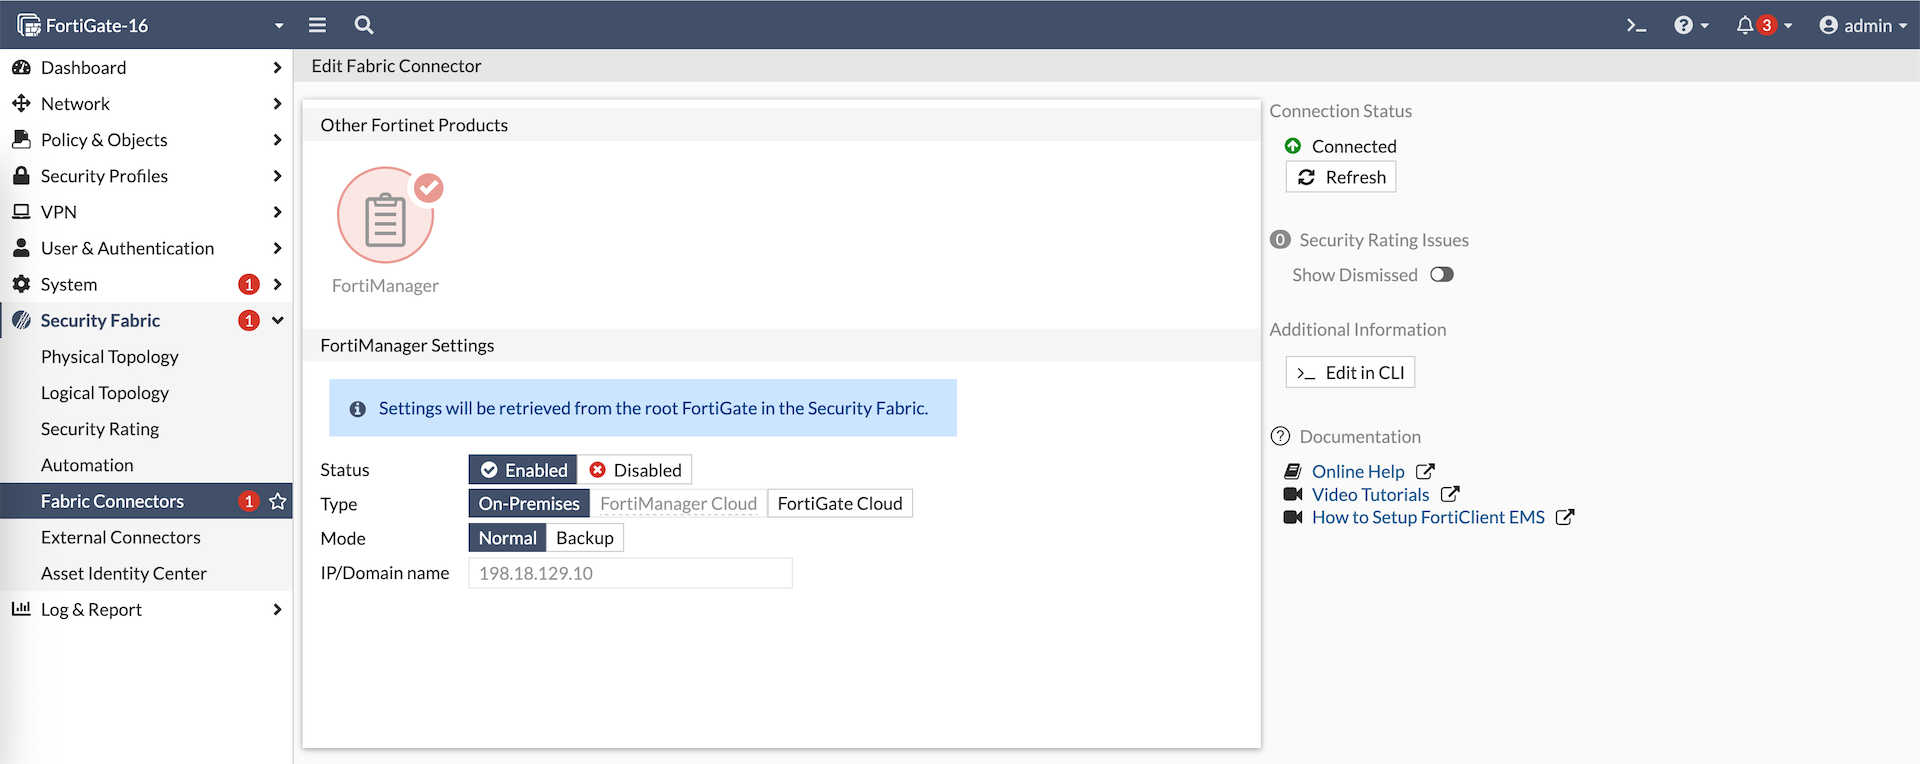The height and width of the screenshot is (764, 1920).
Task: Open the notifications bell icon
Action: pyautogui.click(x=1745, y=25)
